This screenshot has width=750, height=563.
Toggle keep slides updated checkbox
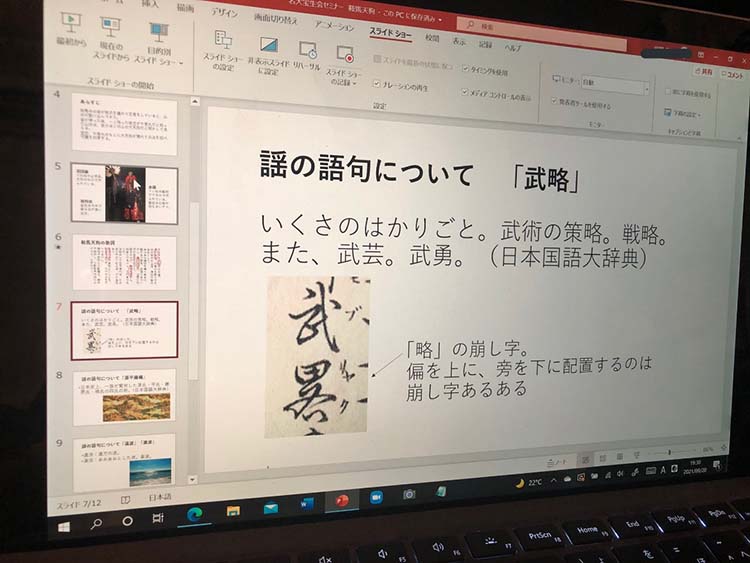click(x=377, y=59)
